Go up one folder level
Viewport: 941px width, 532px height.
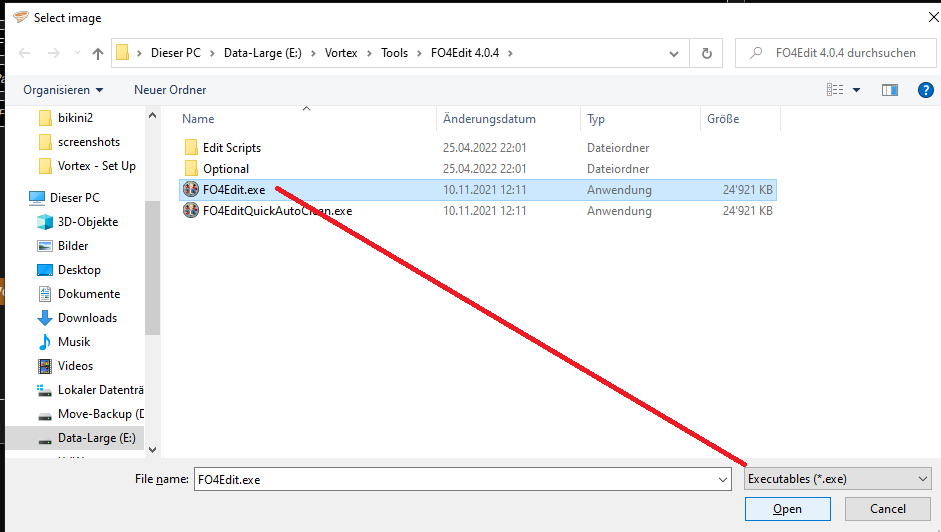[98, 53]
